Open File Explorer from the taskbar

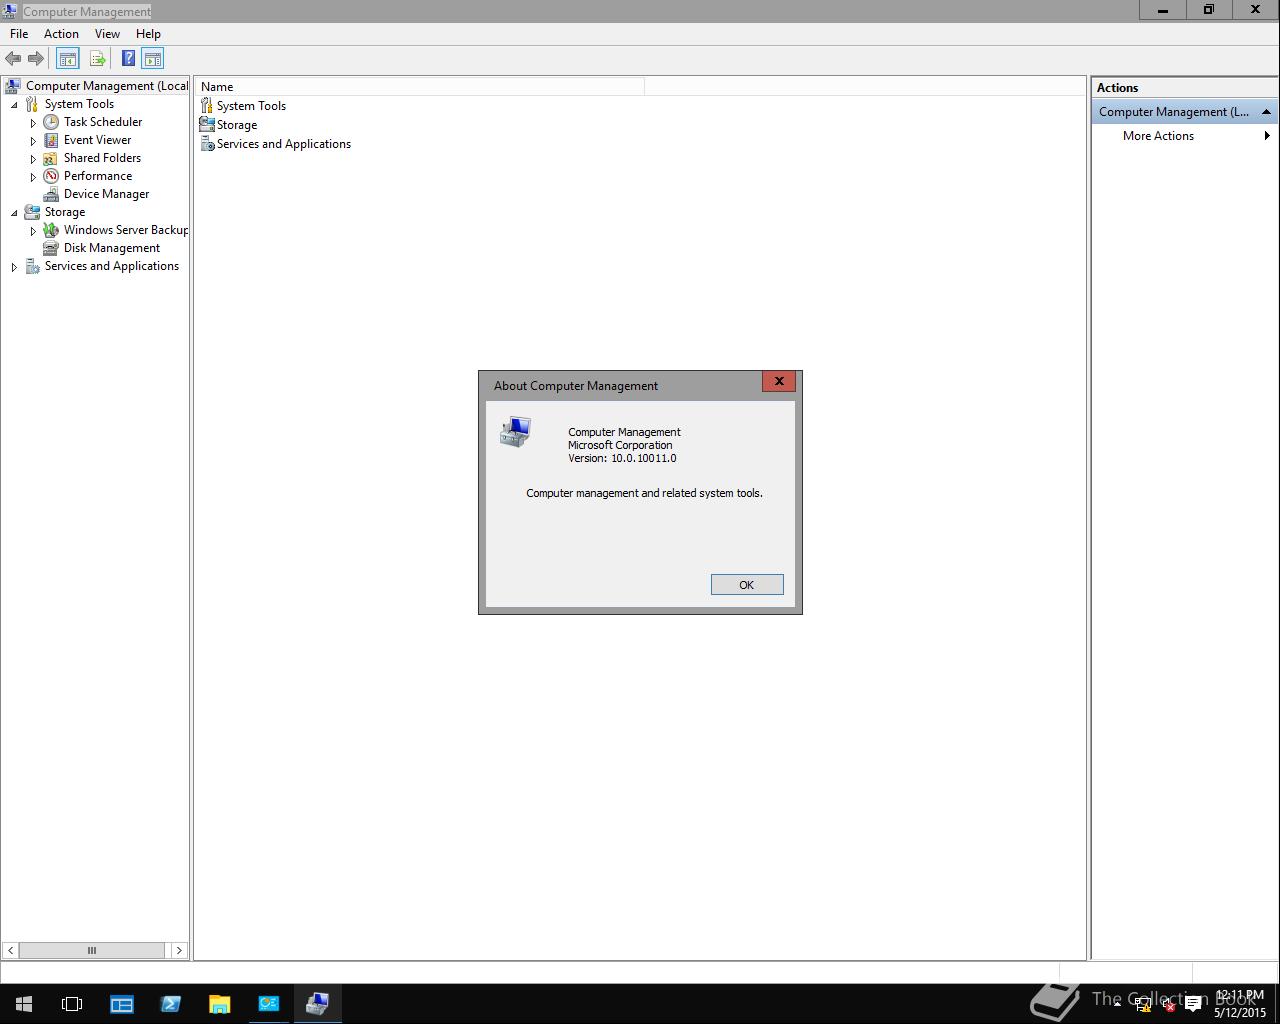[219, 1004]
